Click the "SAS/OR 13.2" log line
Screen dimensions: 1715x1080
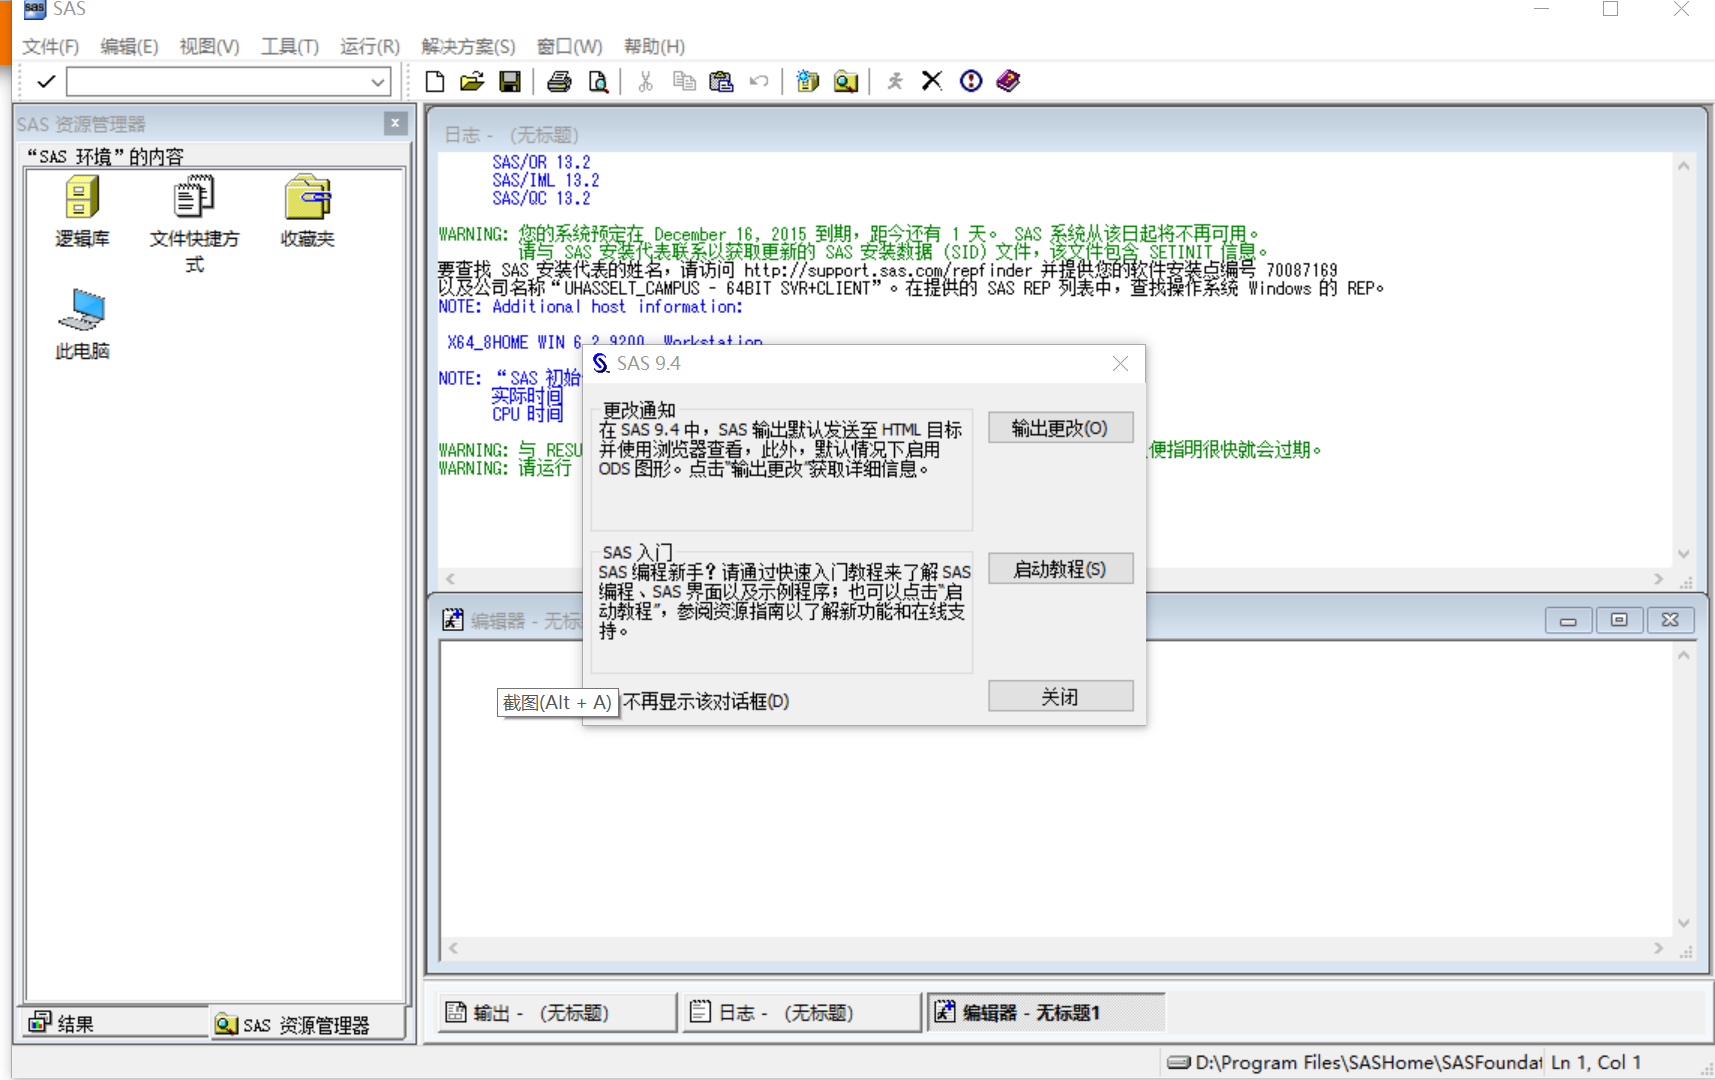point(541,162)
